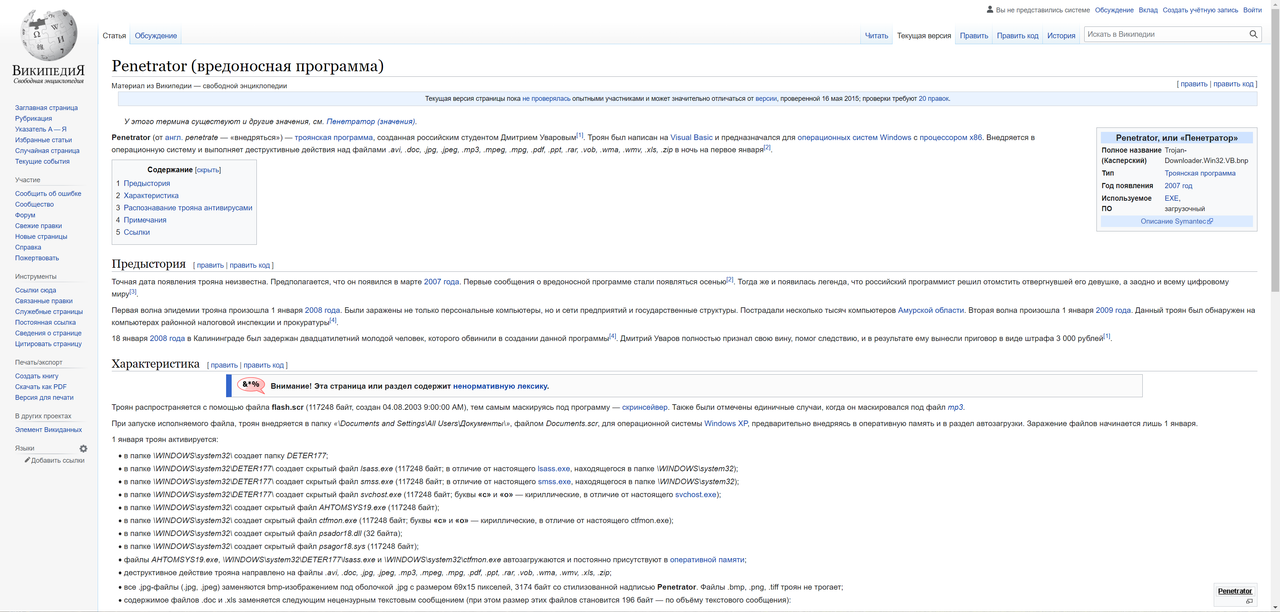Open the Править tab

coord(974,36)
